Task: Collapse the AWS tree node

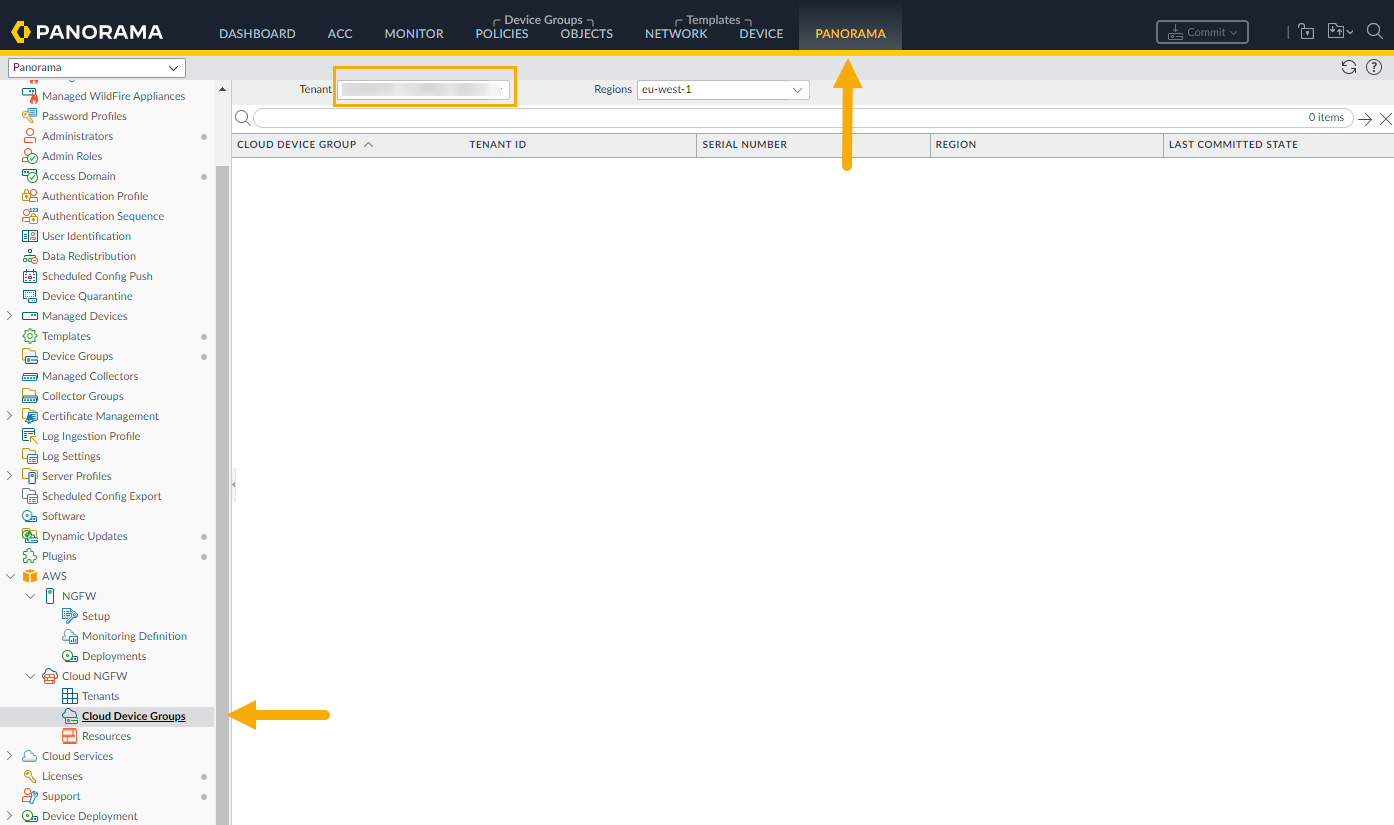Action: [x=10, y=576]
